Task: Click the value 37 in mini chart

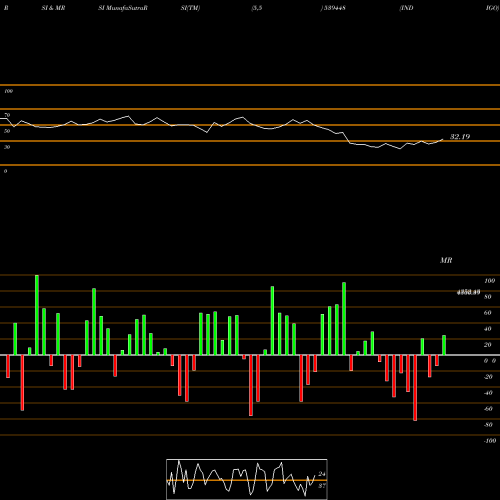Action: pyautogui.click(x=322, y=486)
